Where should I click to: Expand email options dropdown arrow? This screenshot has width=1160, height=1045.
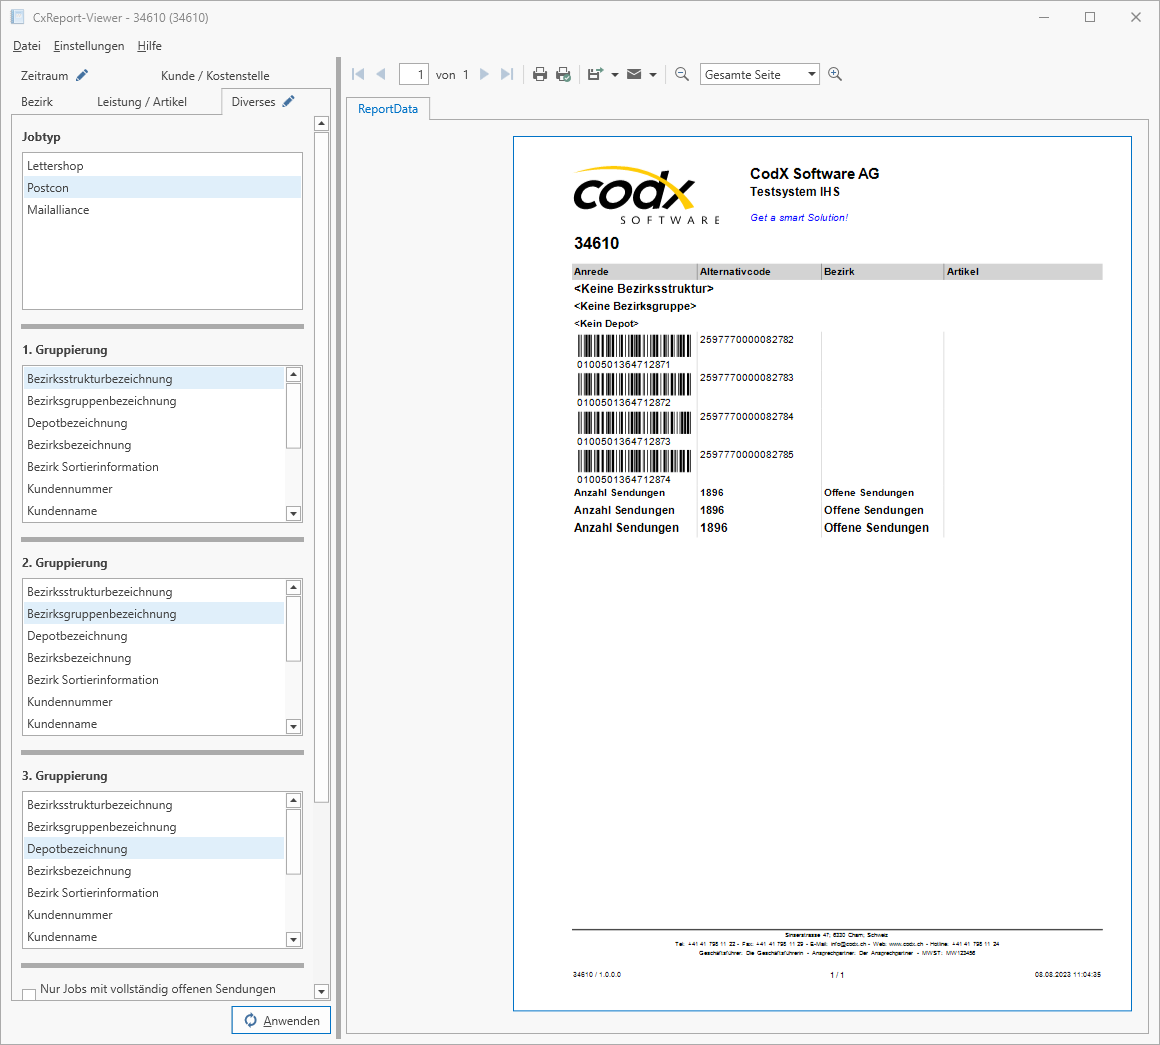point(652,75)
